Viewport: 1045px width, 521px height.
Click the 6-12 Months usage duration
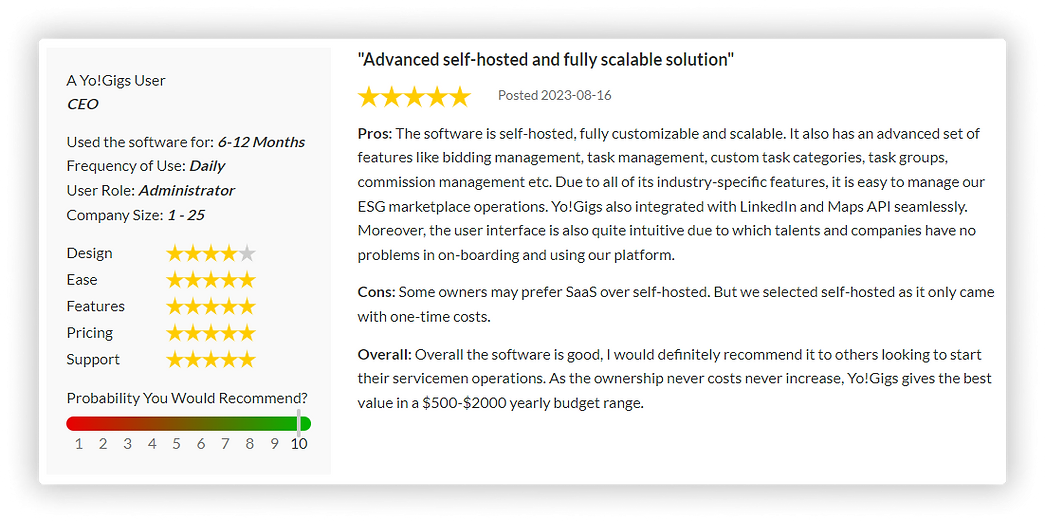point(261,142)
